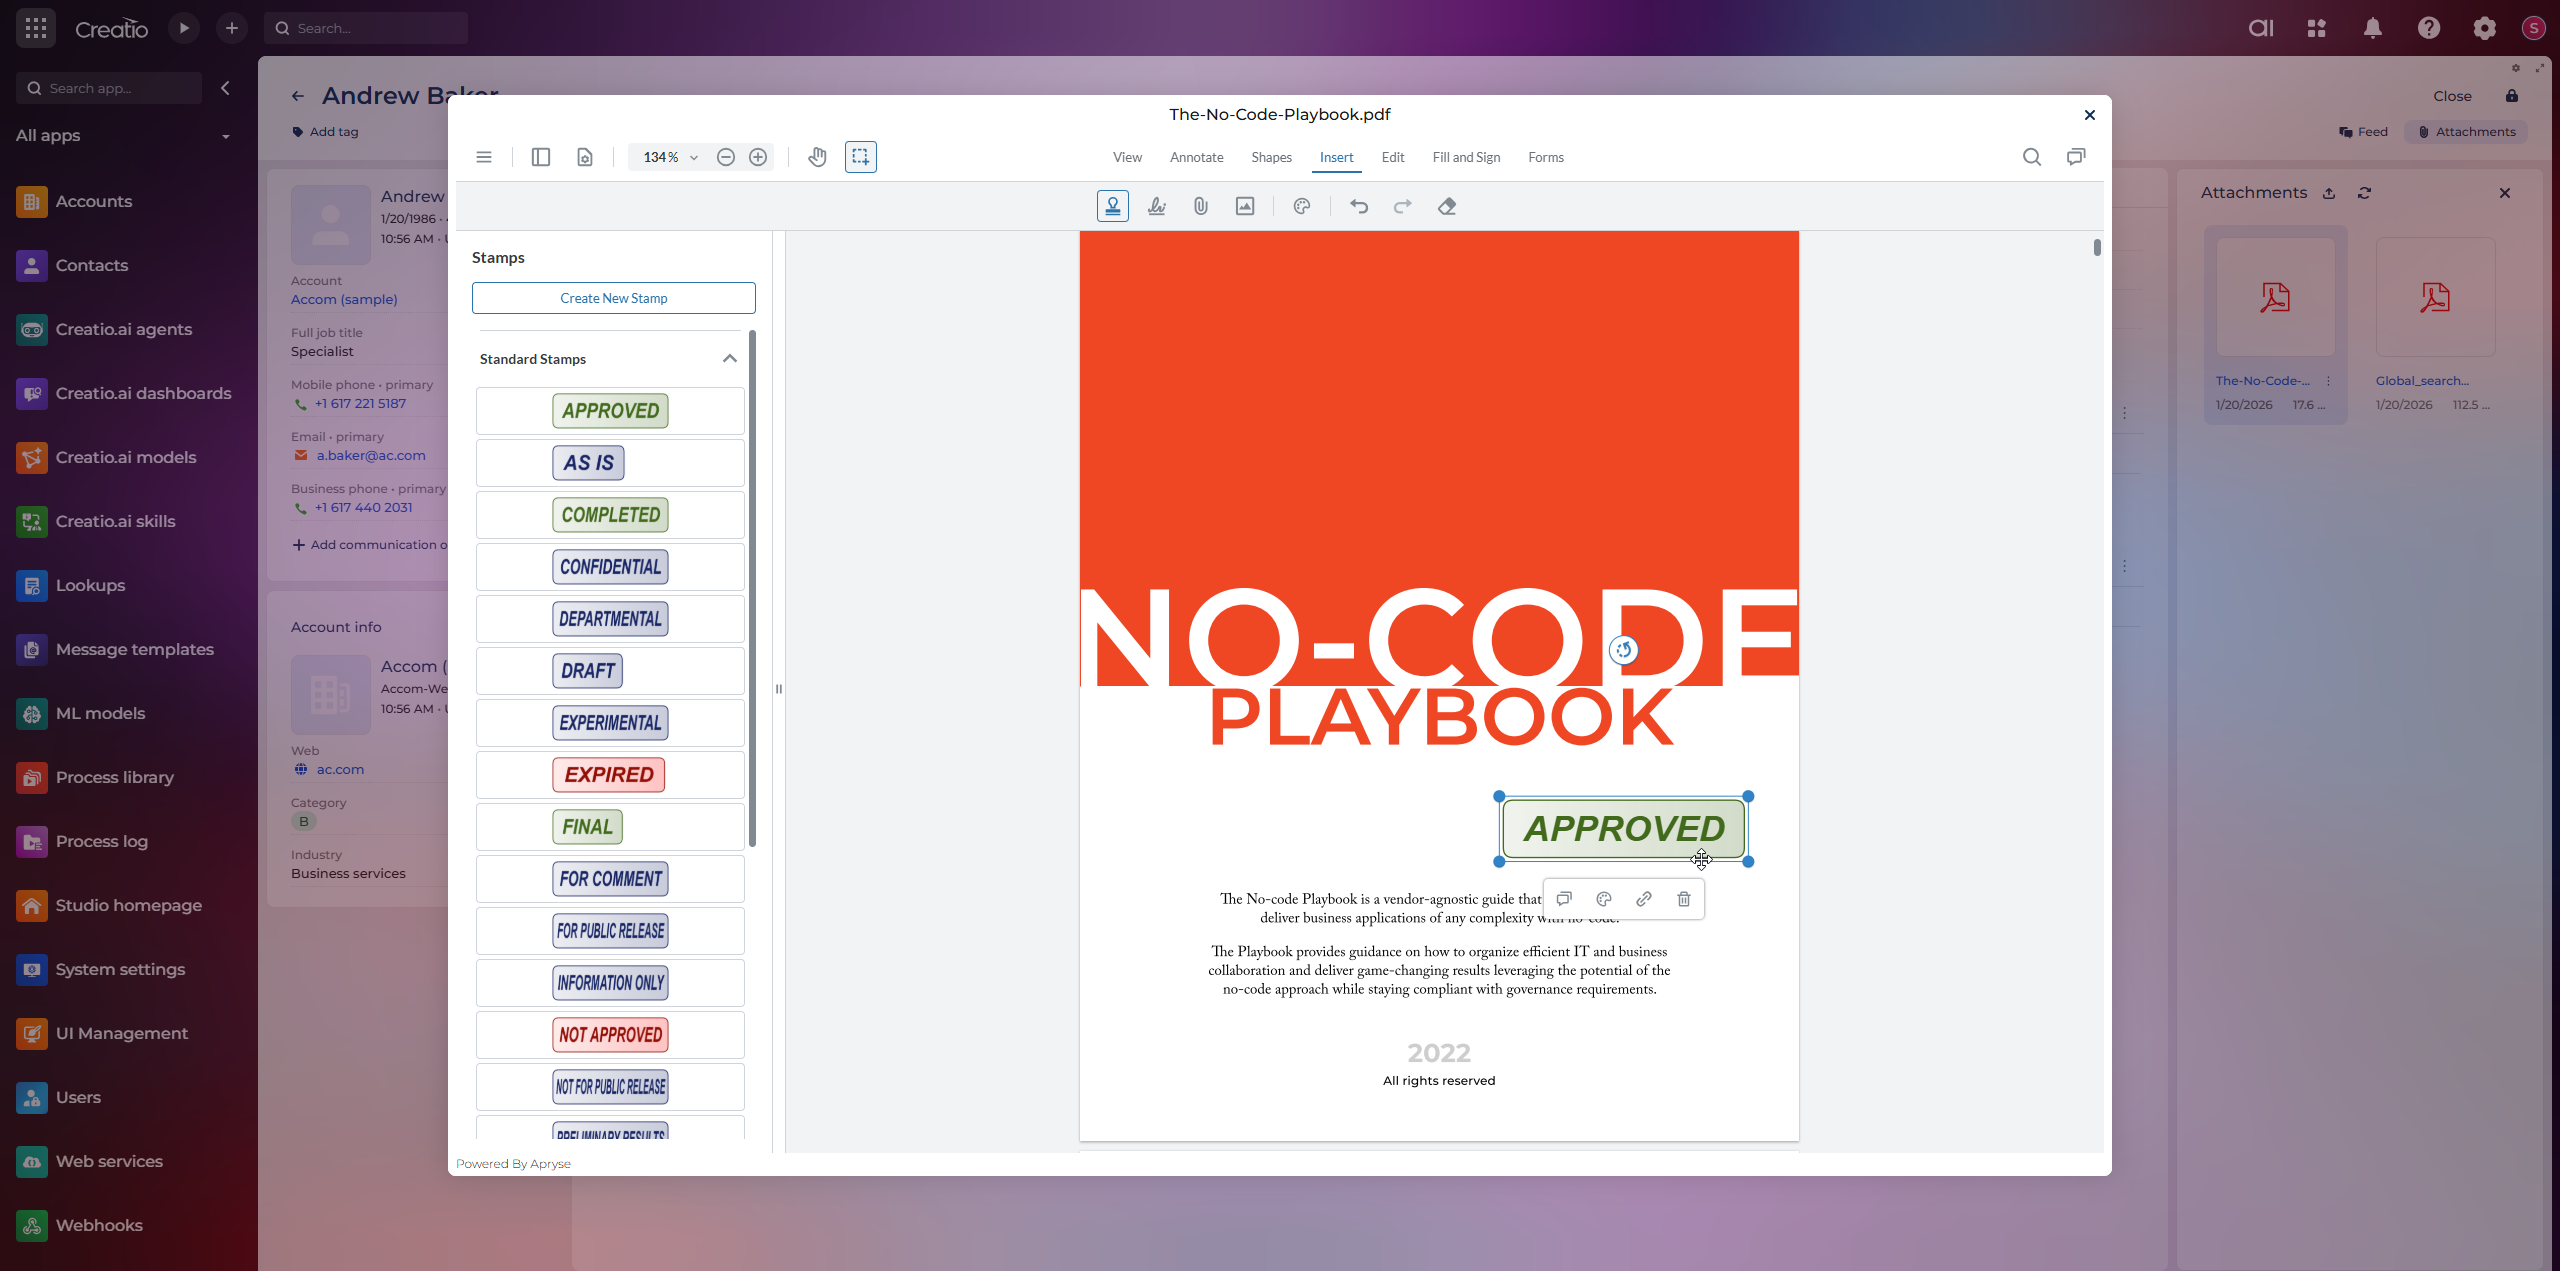Open the stamp style palette icon
Image resolution: width=2560 pixels, height=1271 pixels.
[1604, 899]
